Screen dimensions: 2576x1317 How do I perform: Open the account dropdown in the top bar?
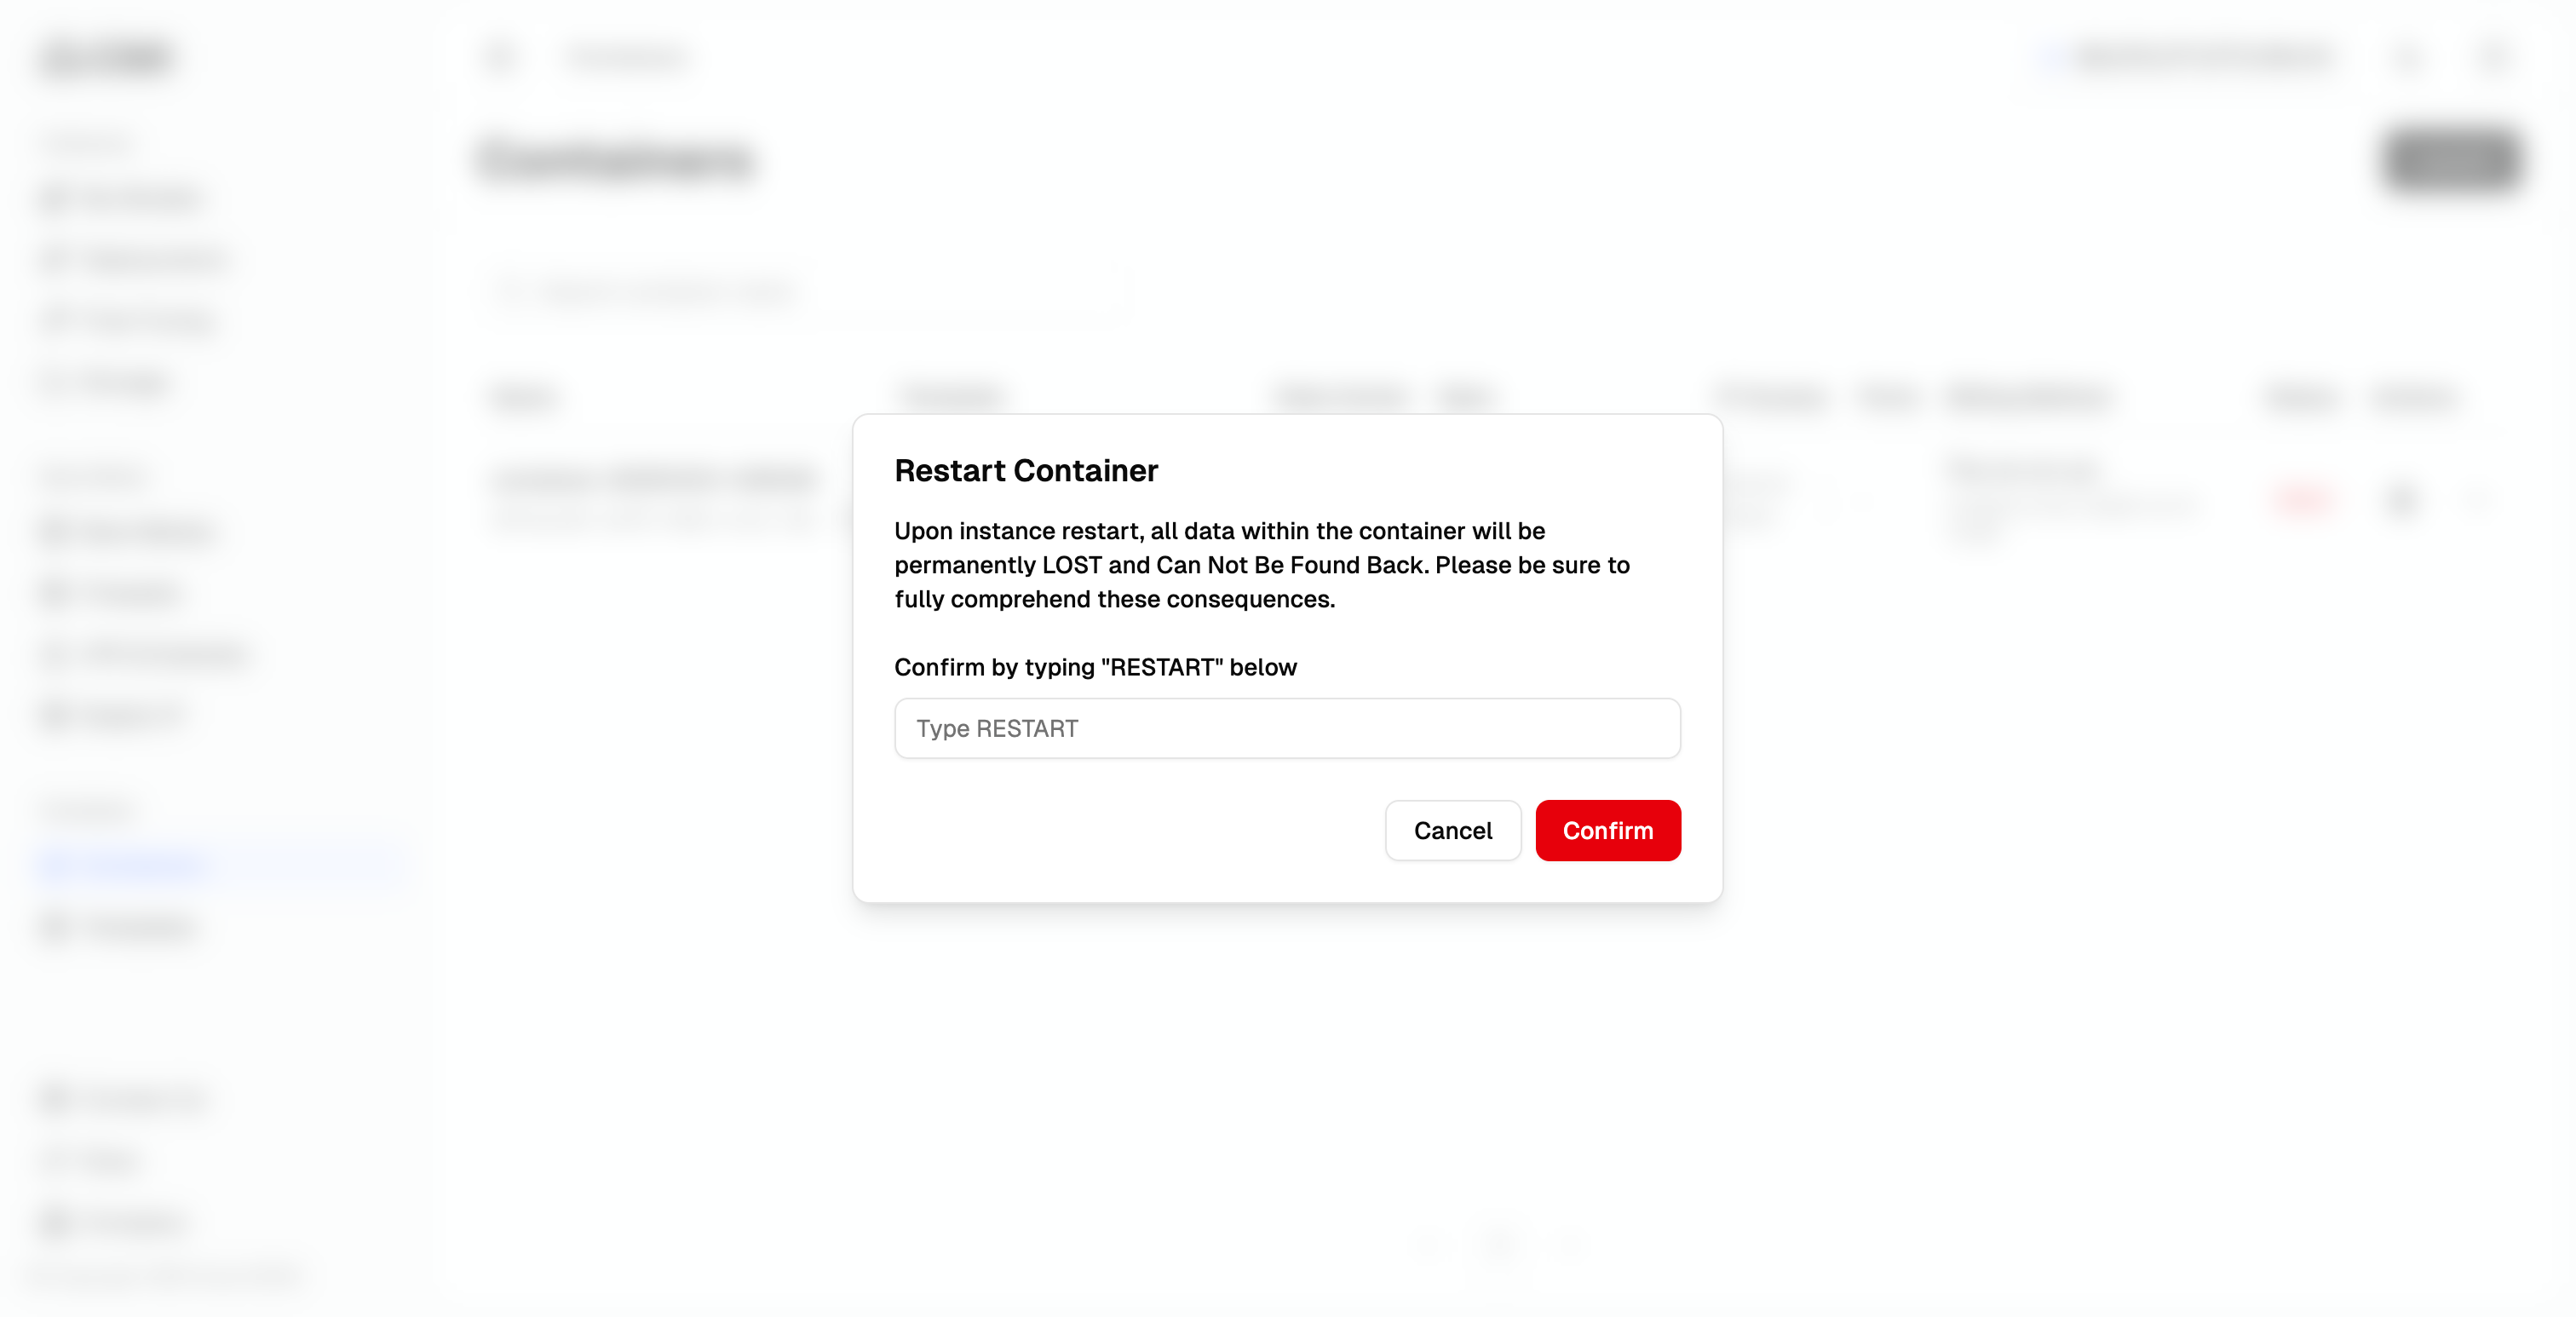(x=2190, y=57)
